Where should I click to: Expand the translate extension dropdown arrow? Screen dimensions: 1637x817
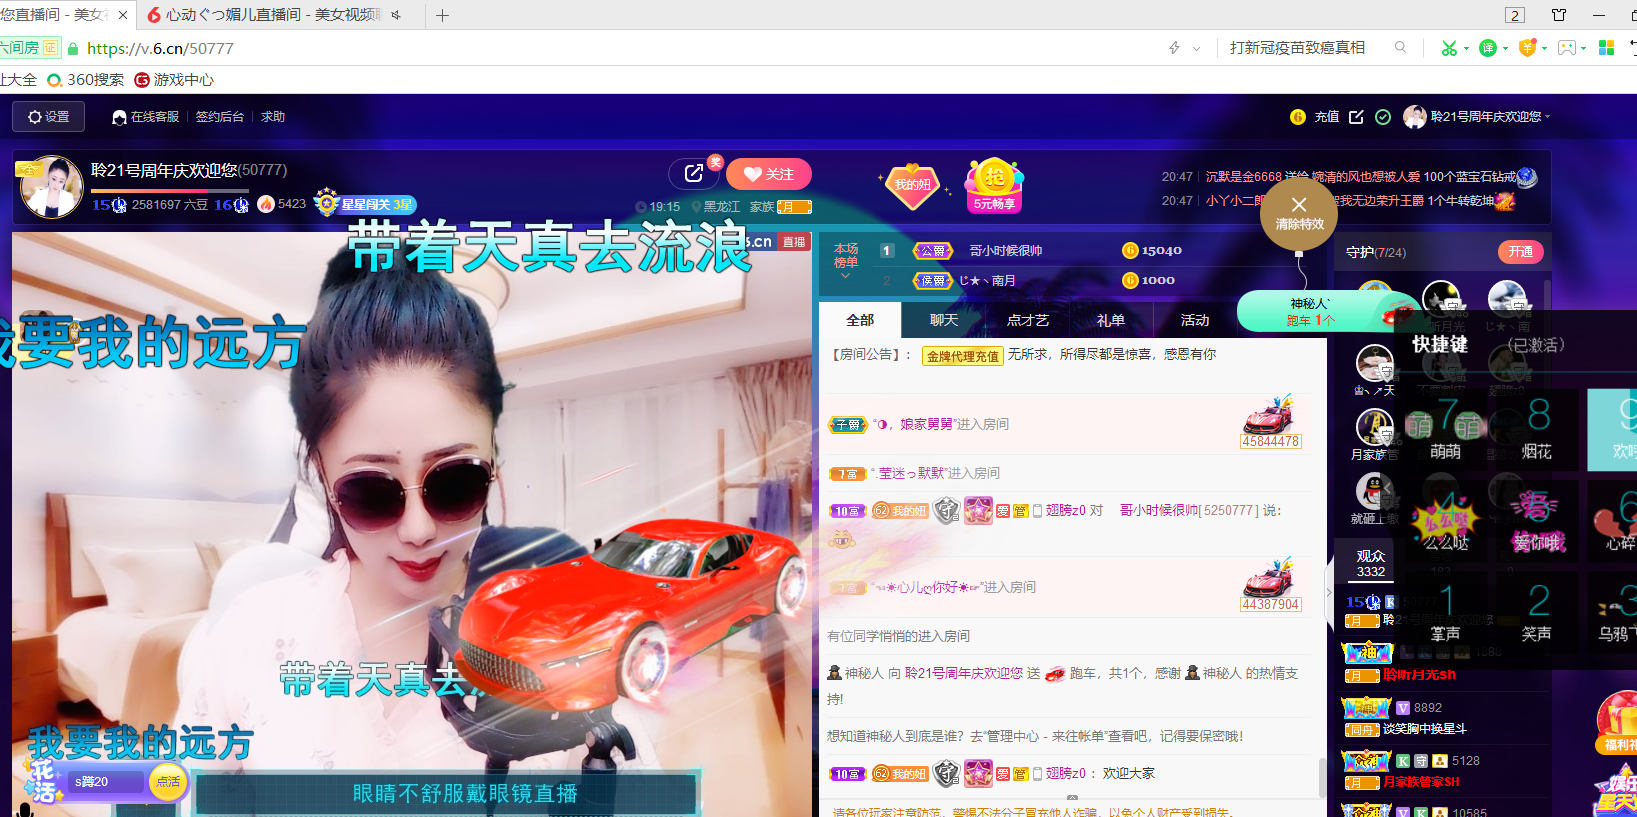(x=1505, y=48)
